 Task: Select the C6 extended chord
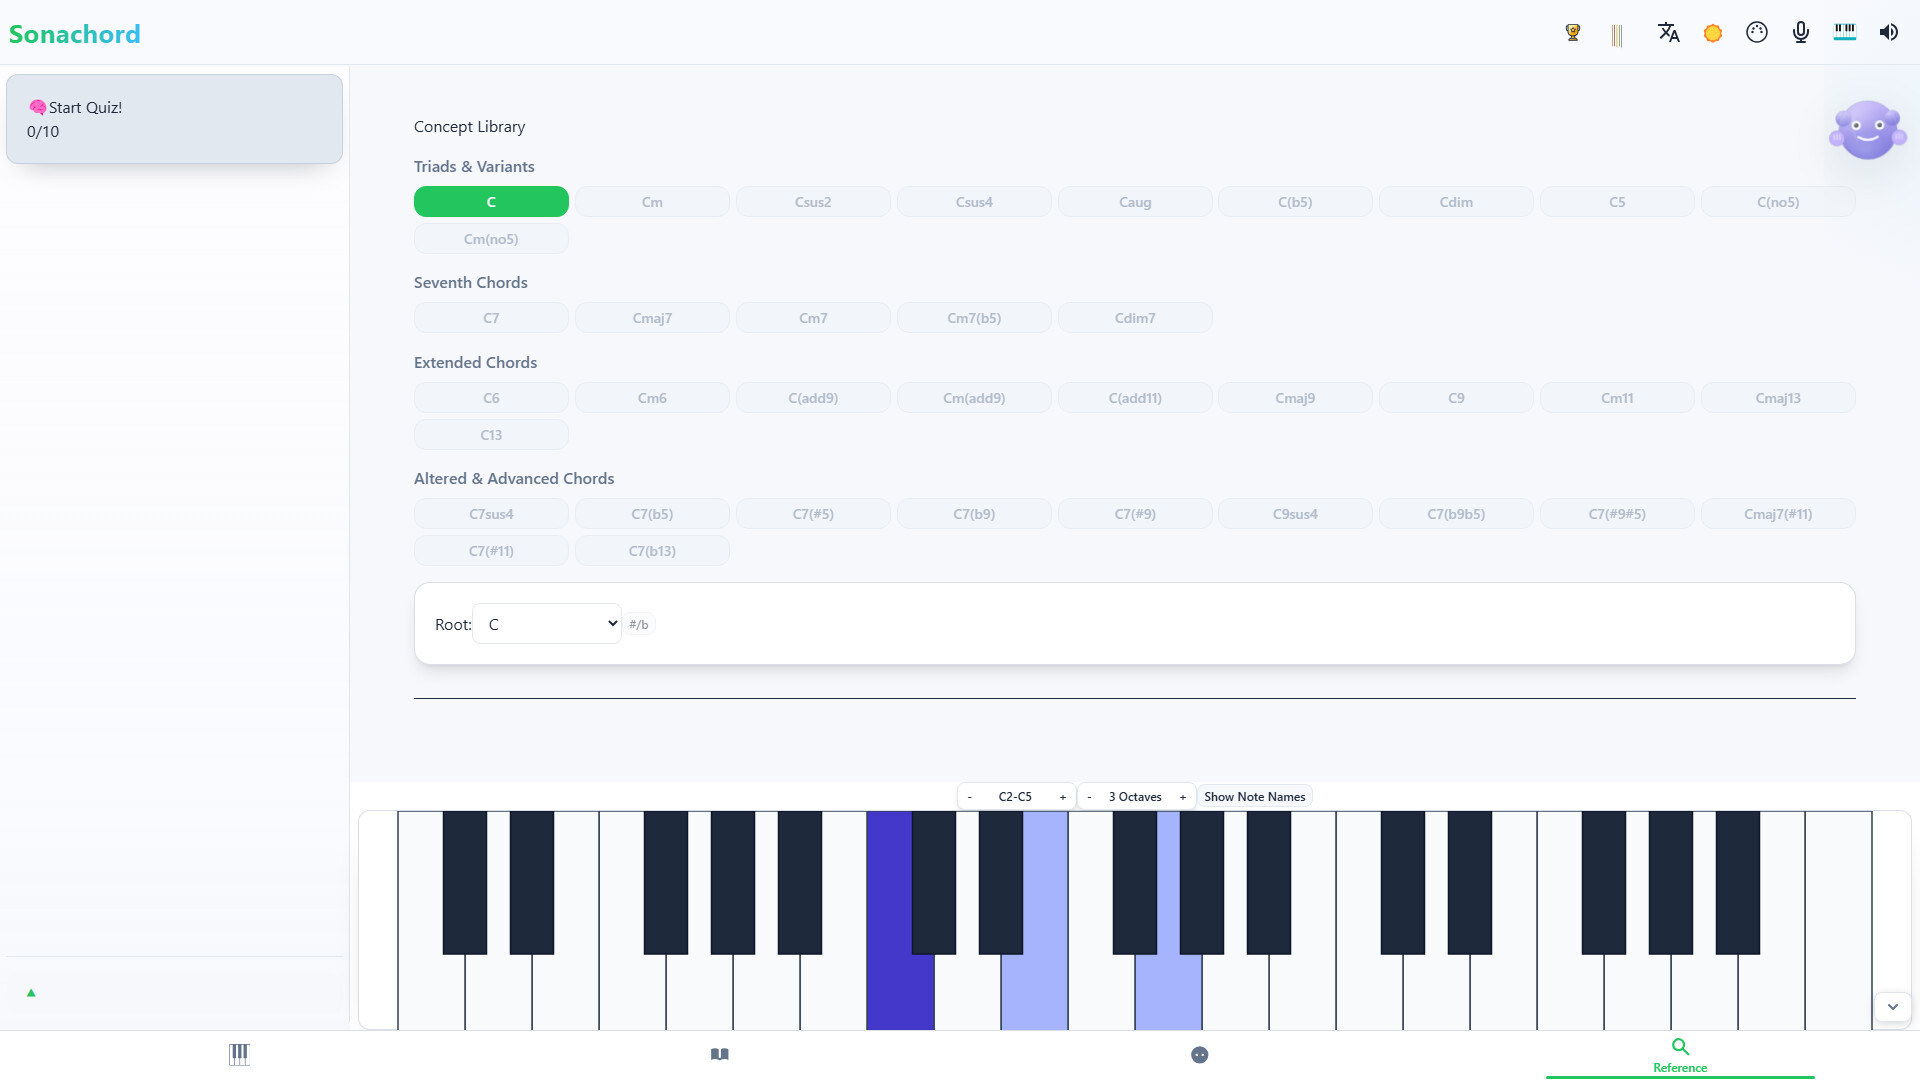pyautogui.click(x=491, y=398)
